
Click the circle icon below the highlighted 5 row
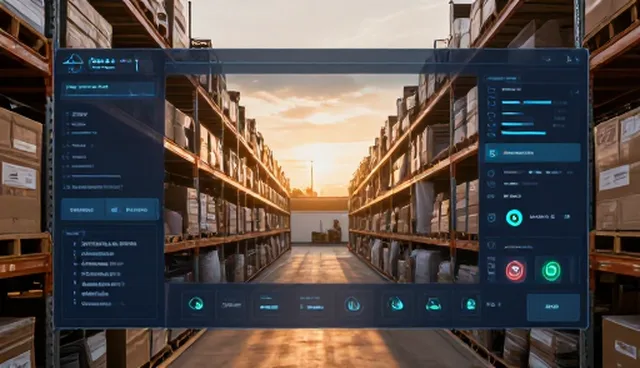[x=491, y=173]
